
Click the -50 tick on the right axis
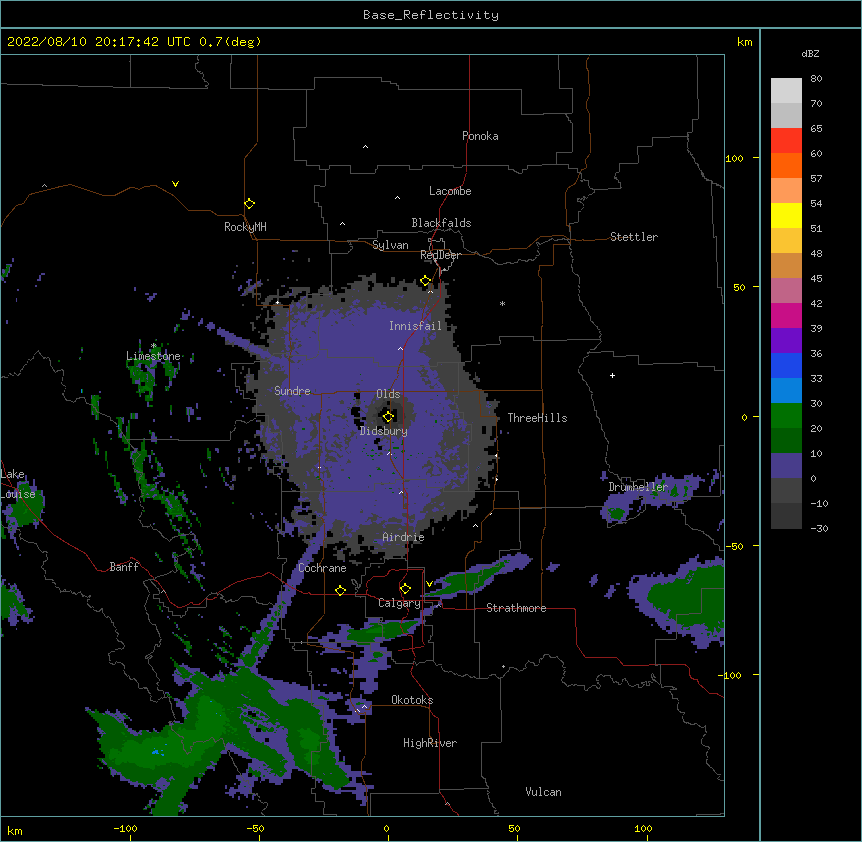pos(734,546)
